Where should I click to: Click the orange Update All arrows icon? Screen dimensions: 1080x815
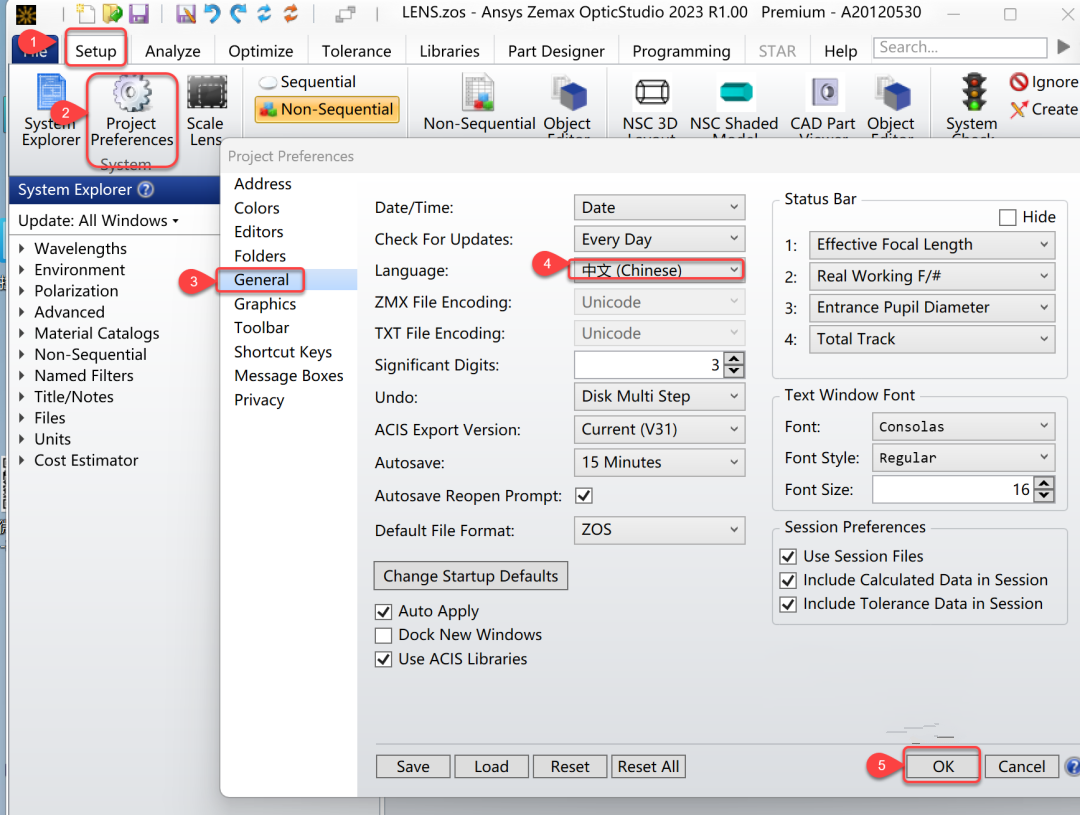pyautogui.click(x=291, y=13)
